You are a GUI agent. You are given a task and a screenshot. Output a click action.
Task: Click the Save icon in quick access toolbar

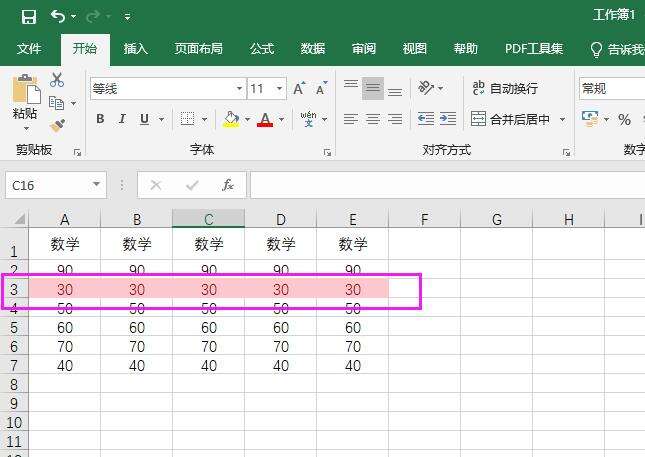[x=29, y=17]
